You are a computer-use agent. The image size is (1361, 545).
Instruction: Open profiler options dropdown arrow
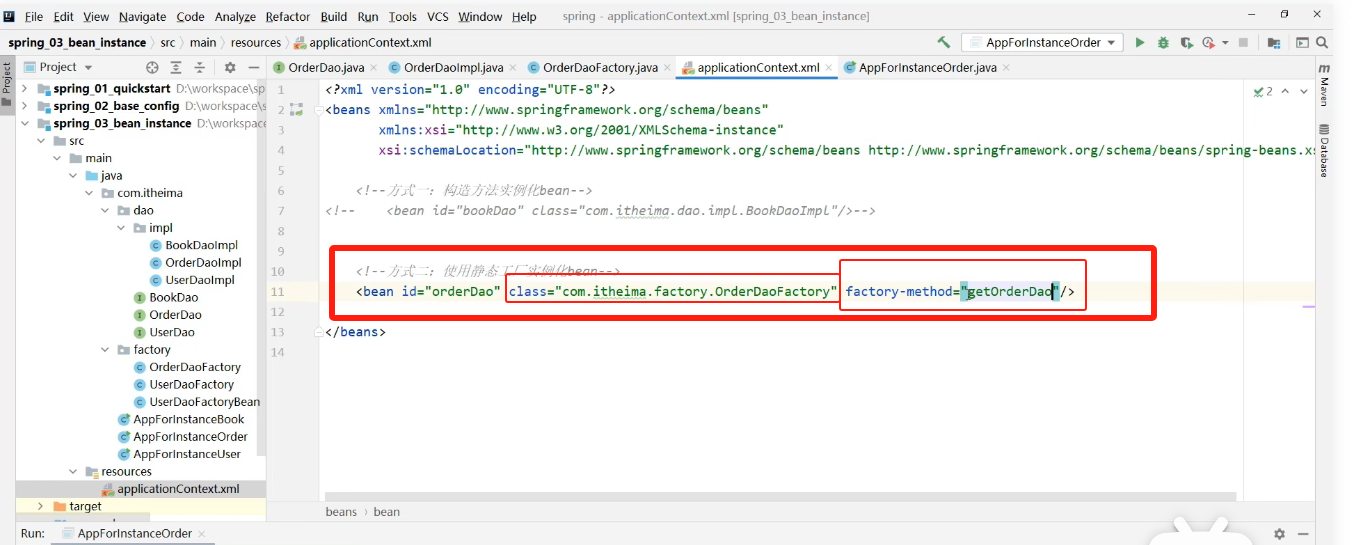tap(1223, 43)
